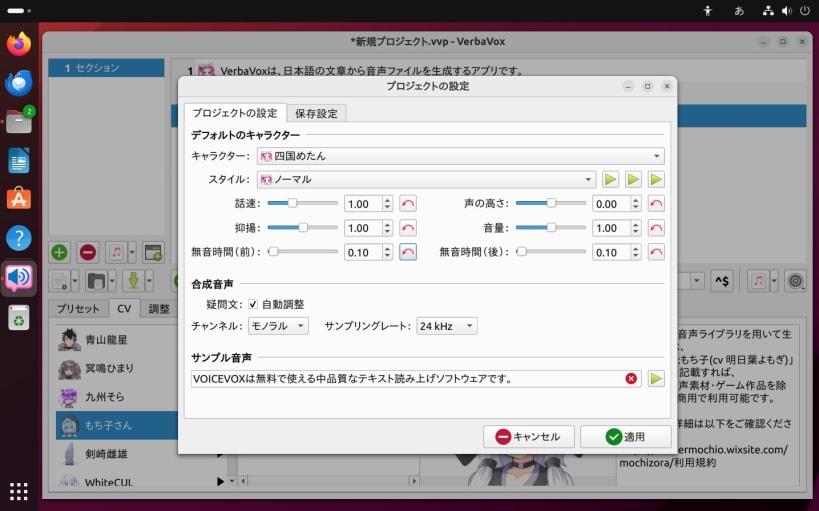
Task: Reset 声の高さ pitch to default
Action: (656, 204)
